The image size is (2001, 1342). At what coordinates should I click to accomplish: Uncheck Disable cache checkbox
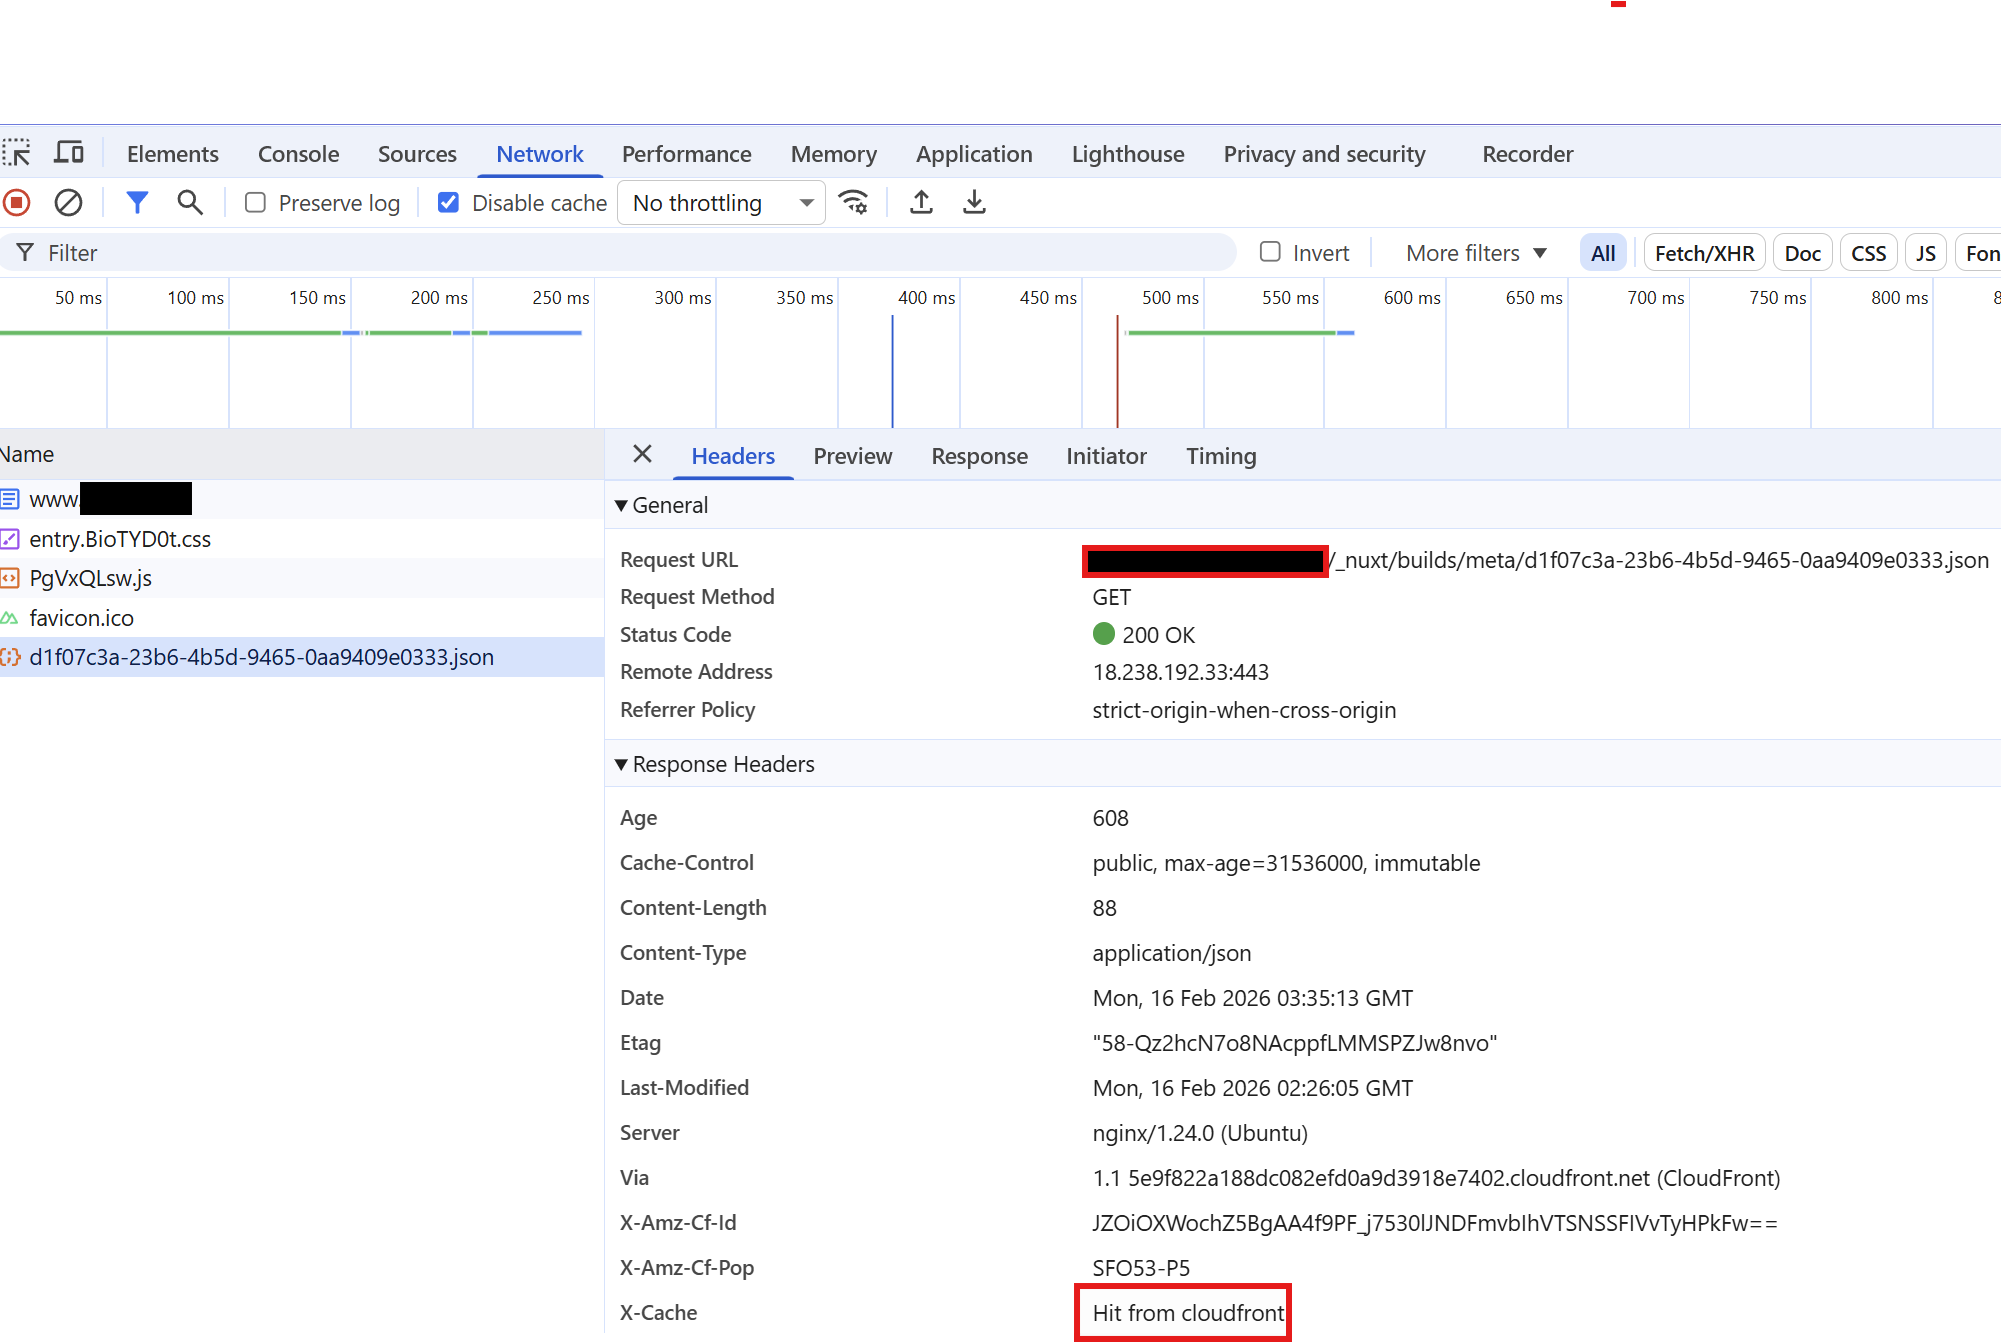point(448,203)
